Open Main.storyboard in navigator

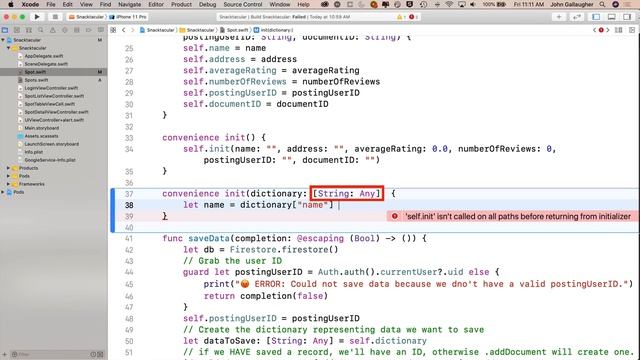point(42,128)
